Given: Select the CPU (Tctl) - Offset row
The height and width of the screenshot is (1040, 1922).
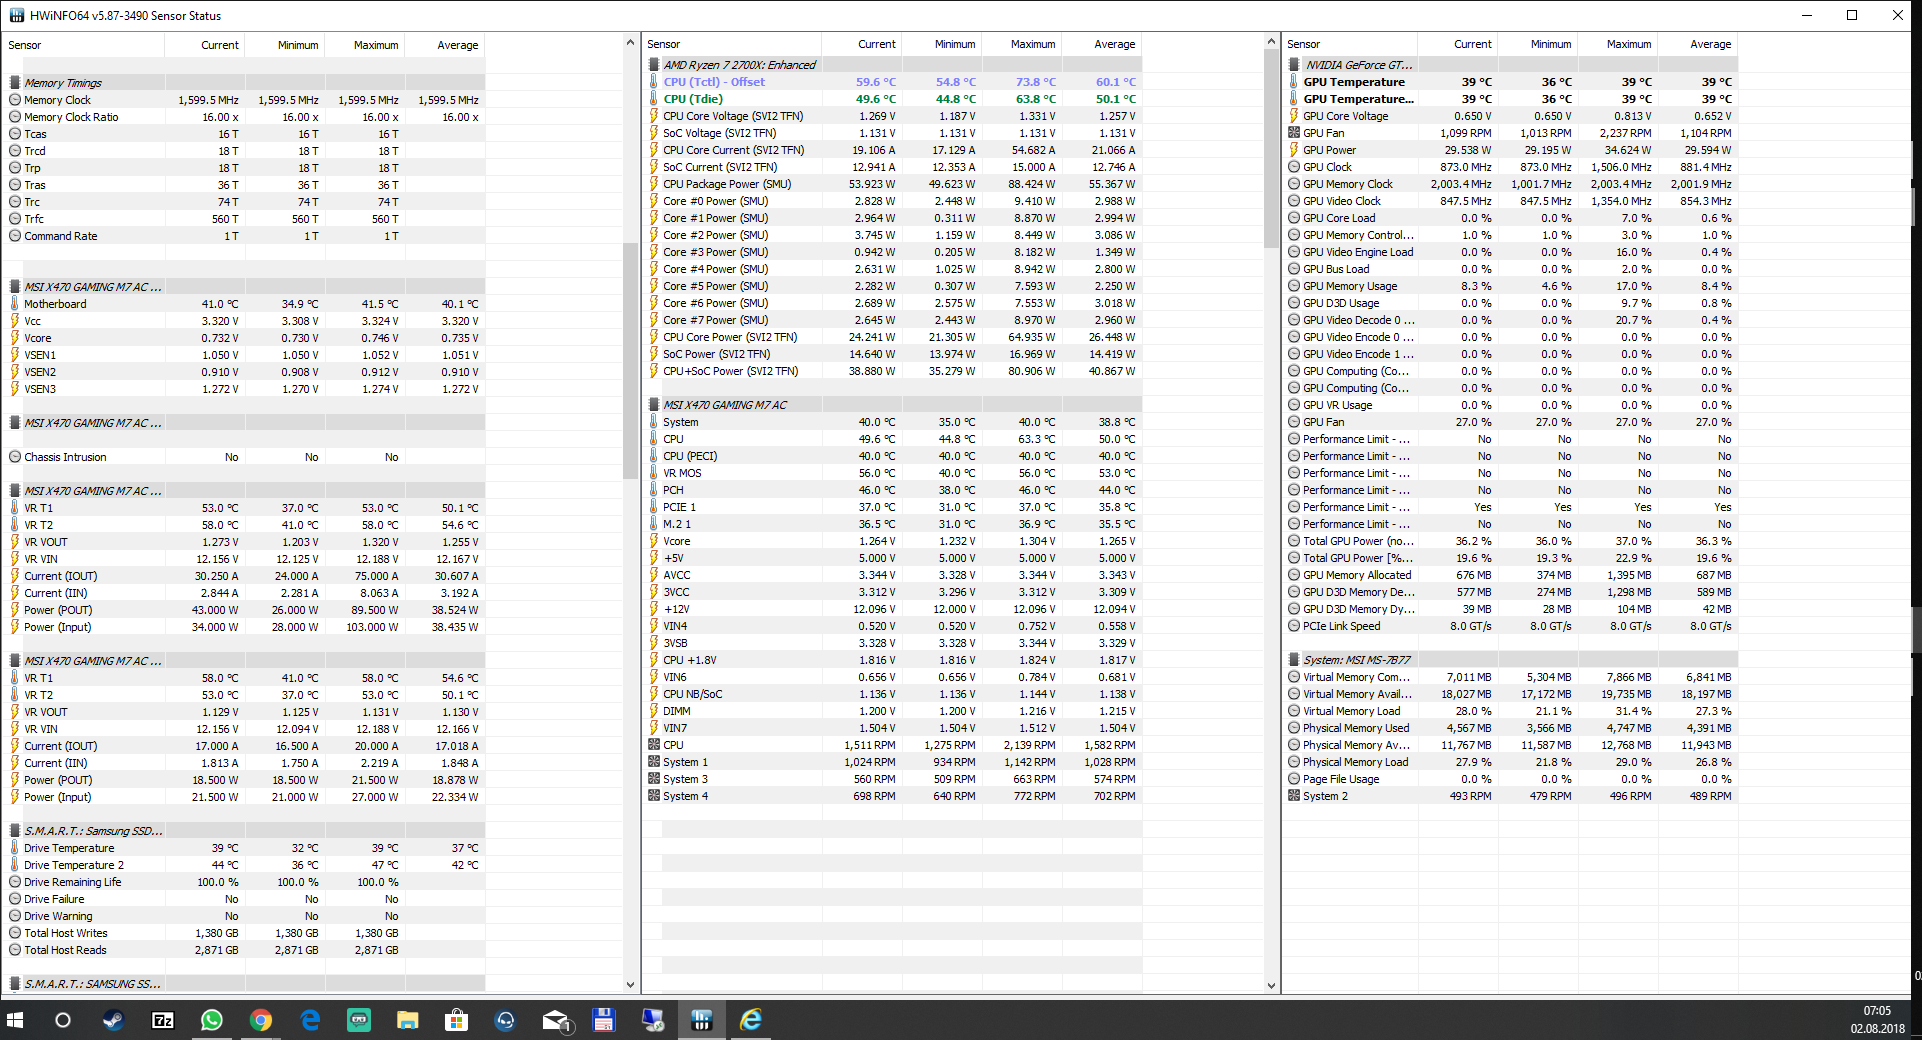Looking at the screenshot, I should 893,82.
